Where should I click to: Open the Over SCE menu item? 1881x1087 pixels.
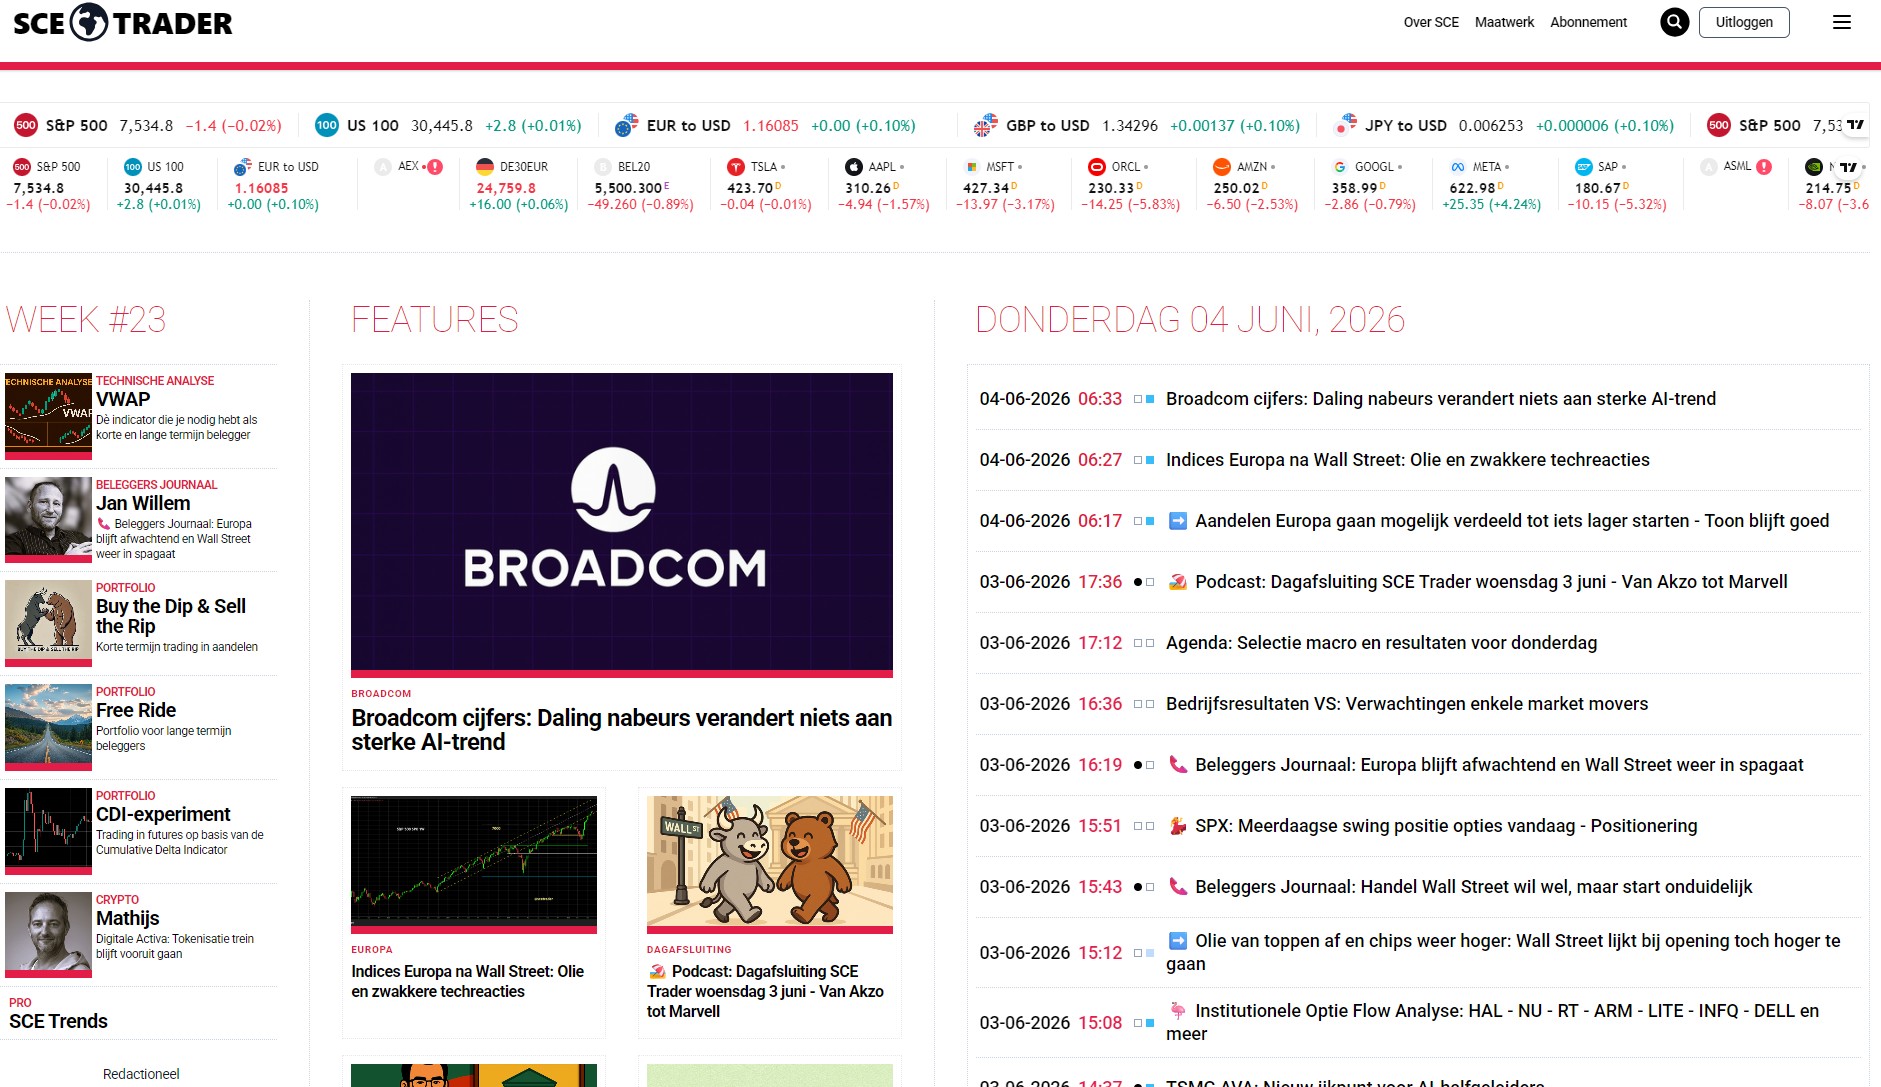(1431, 22)
